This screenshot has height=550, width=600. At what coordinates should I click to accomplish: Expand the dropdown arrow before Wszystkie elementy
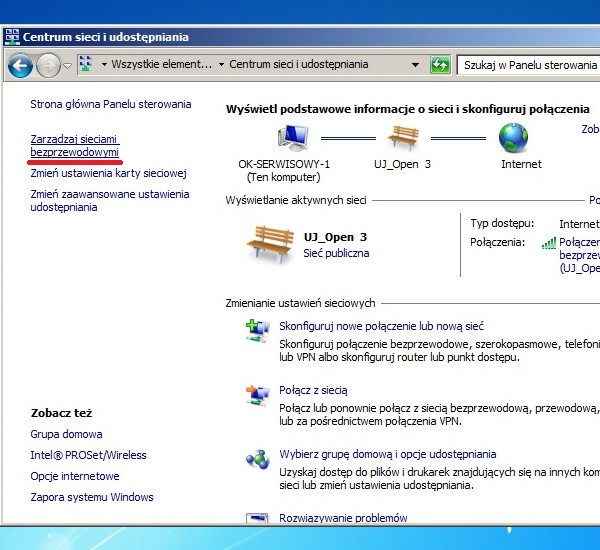pos(103,65)
